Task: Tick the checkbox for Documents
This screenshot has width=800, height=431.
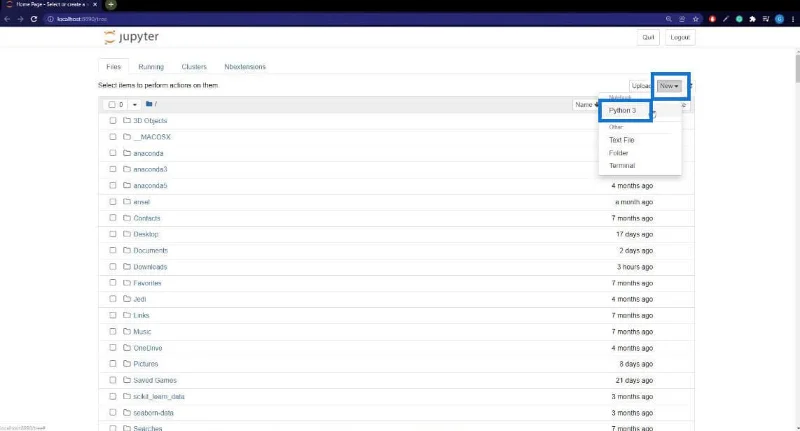Action: [113, 250]
